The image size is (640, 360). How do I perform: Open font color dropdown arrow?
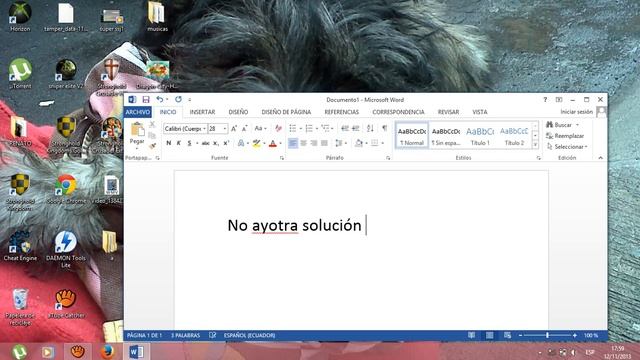click(x=281, y=143)
